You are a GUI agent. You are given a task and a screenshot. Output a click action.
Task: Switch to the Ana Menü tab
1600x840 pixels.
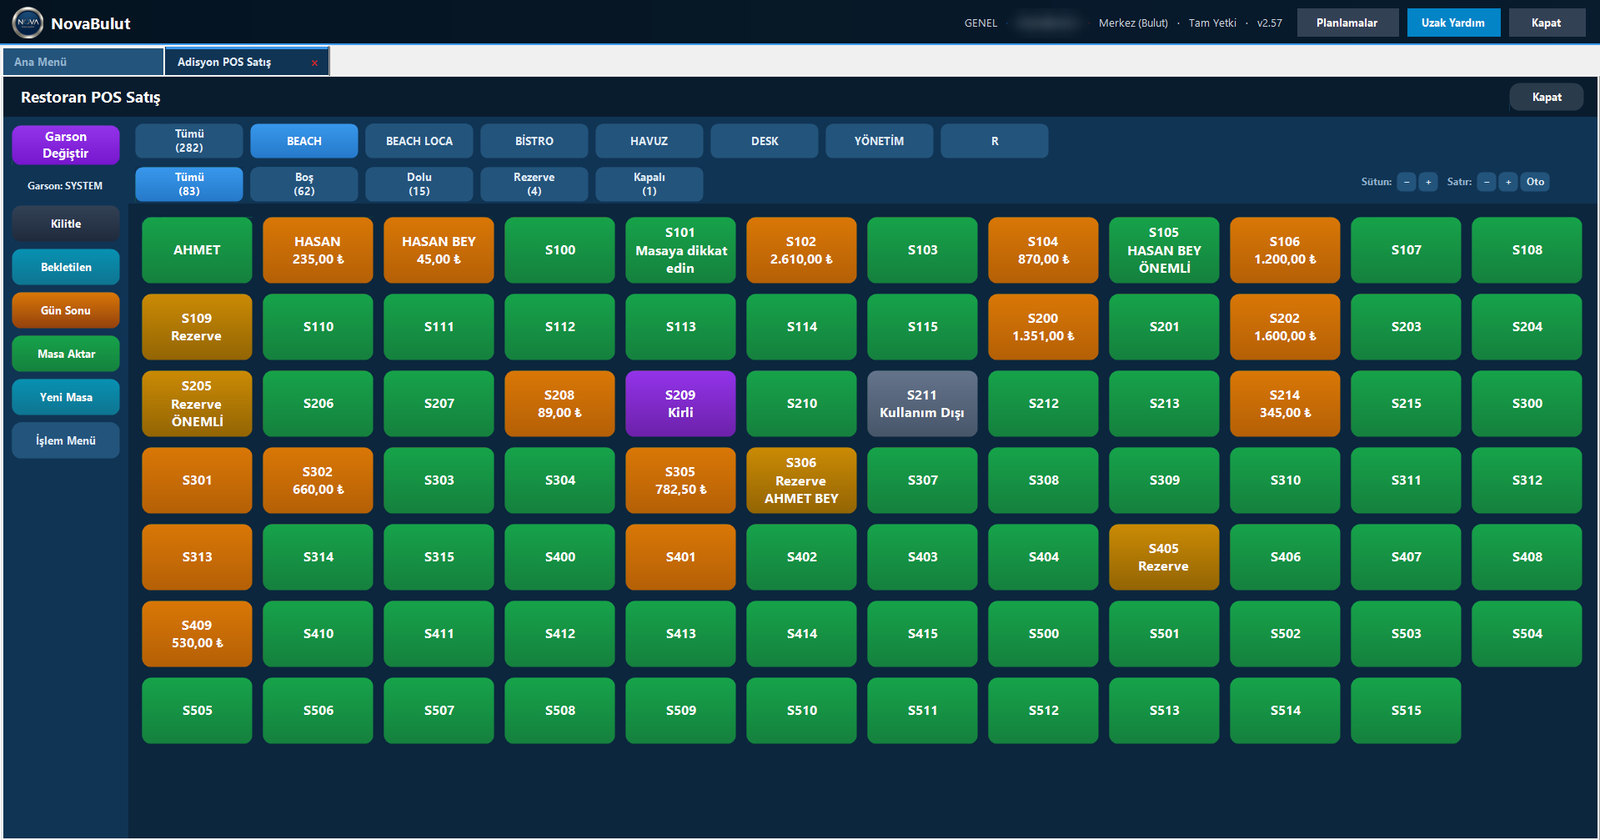click(x=83, y=62)
